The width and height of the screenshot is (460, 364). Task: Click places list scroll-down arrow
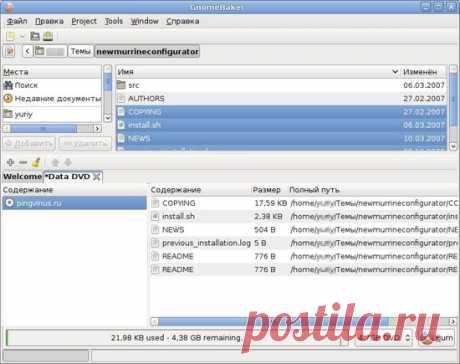(108, 118)
